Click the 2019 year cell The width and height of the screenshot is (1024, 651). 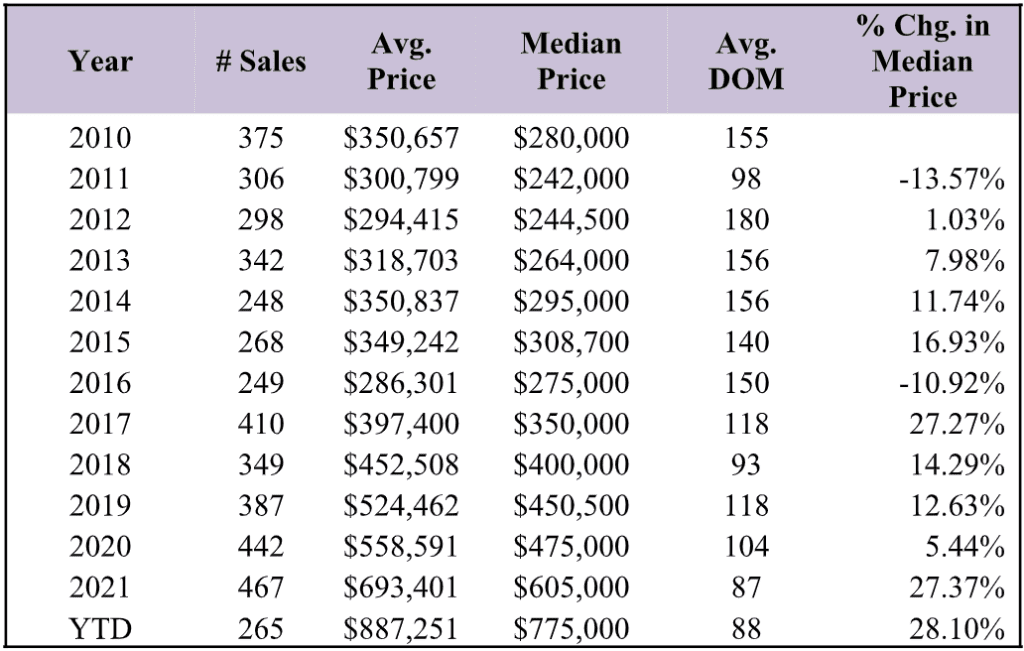(100, 506)
